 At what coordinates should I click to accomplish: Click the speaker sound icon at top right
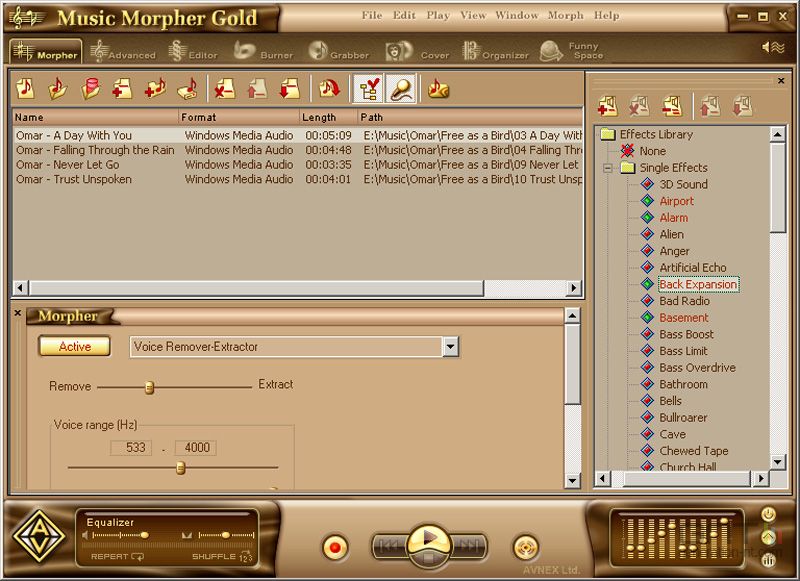[x=772, y=47]
